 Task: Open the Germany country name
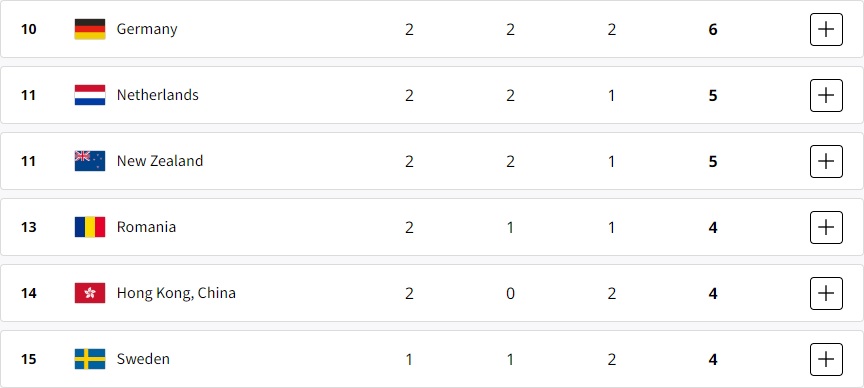[147, 29]
